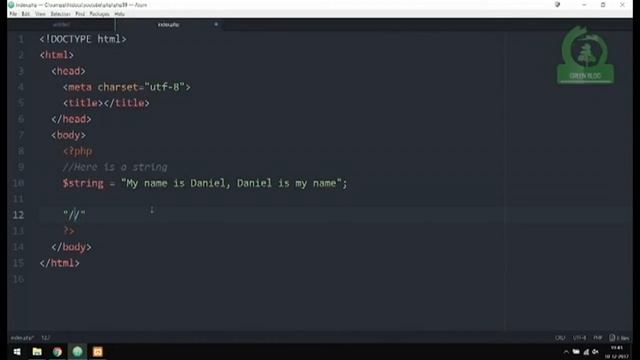Click the battery tray icon
The height and width of the screenshot is (360, 640).
pyautogui.click(x=576, y=352)
